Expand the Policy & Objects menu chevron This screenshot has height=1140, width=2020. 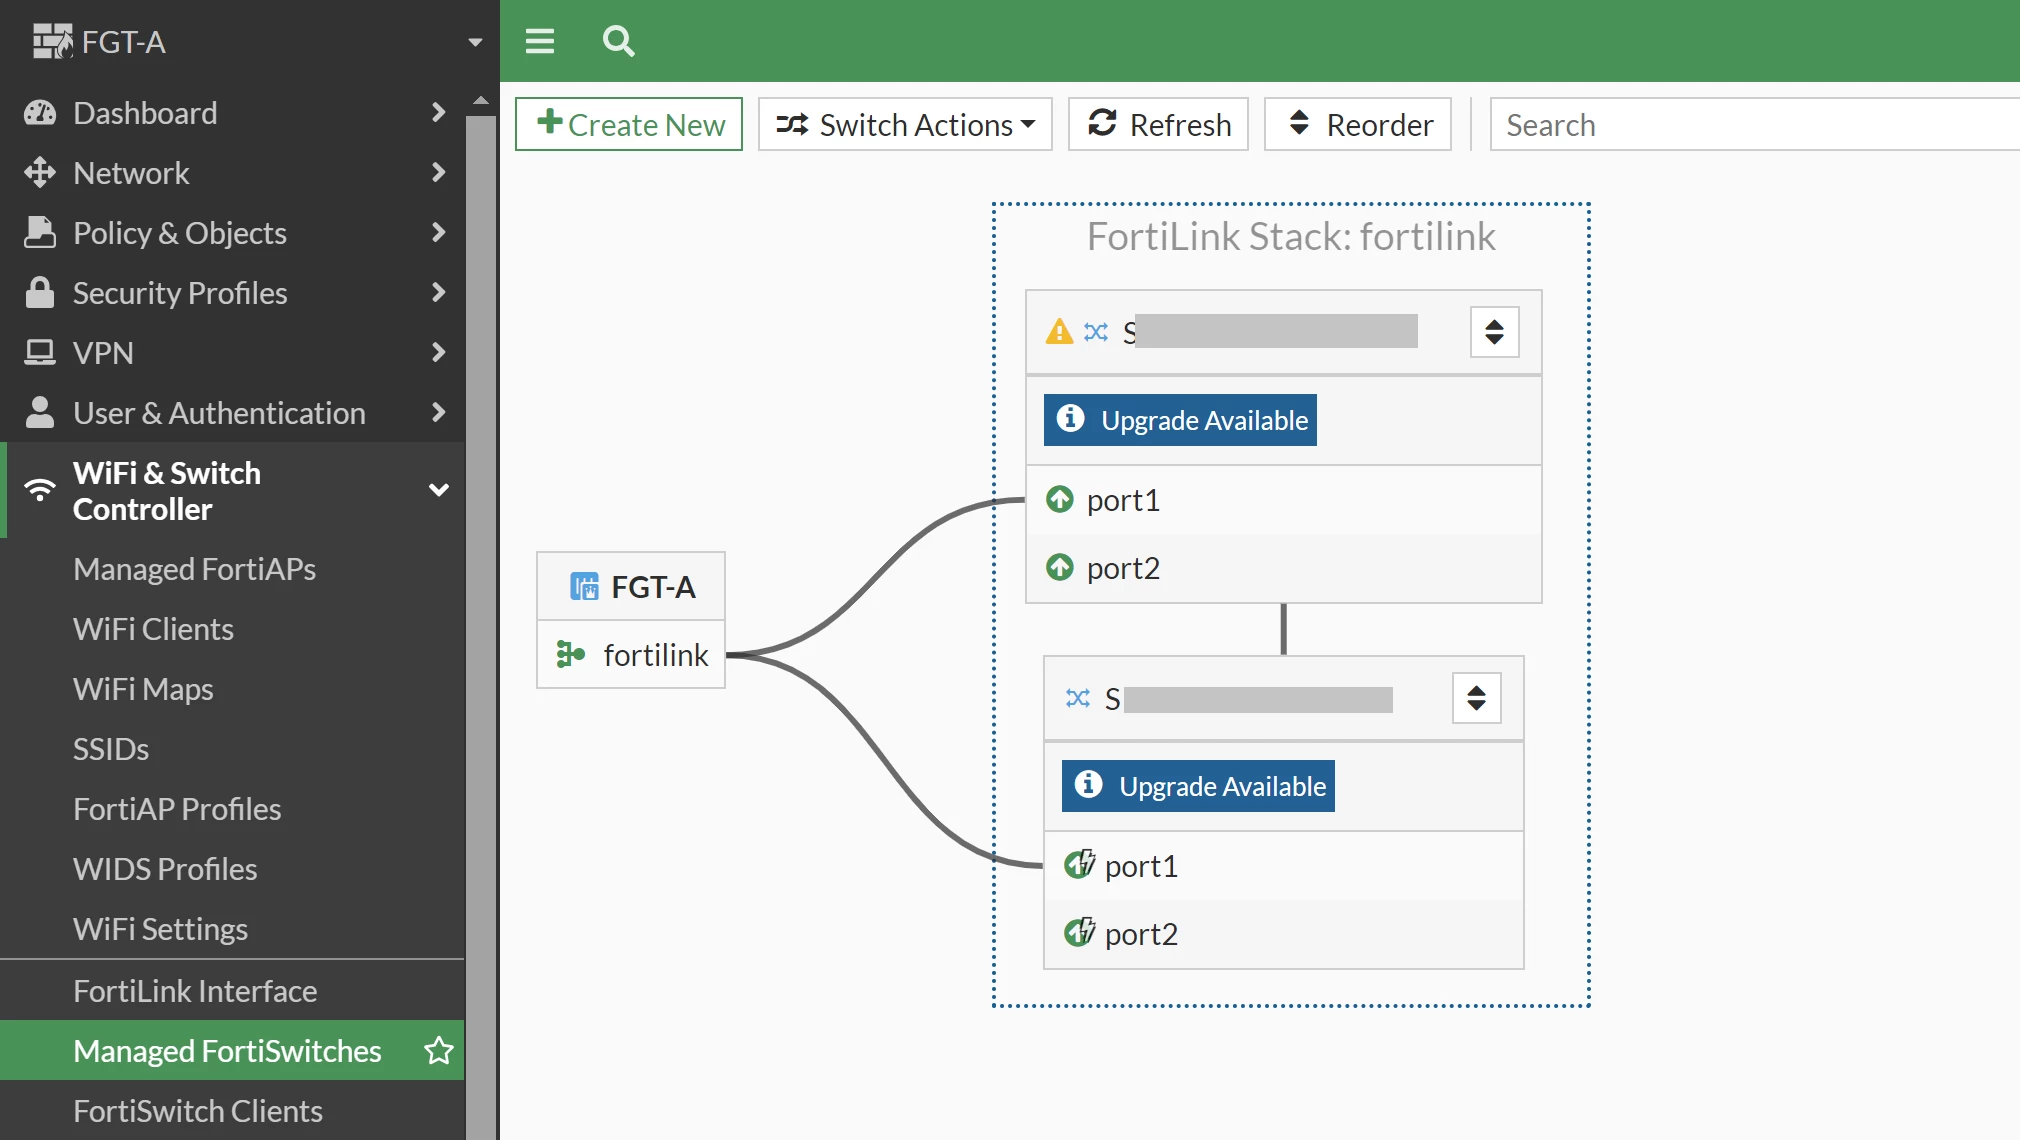pyautogui.click(x=438, y=232)
